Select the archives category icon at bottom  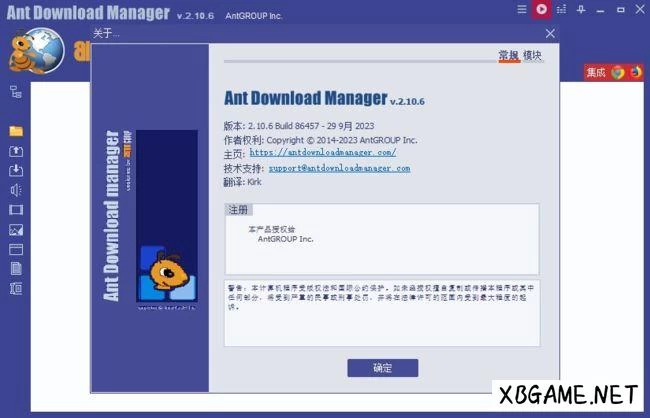tap(15, 289)
